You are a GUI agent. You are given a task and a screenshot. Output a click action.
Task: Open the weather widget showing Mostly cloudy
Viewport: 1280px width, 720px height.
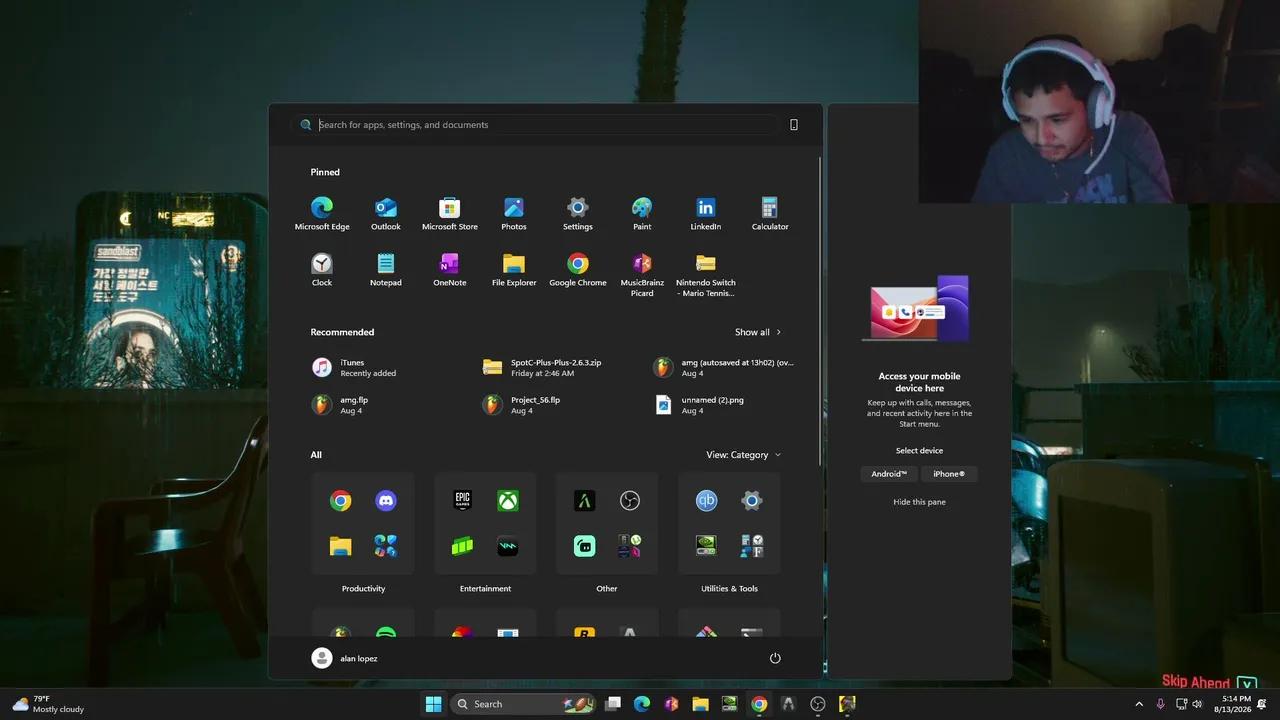[x=48, y=704]
